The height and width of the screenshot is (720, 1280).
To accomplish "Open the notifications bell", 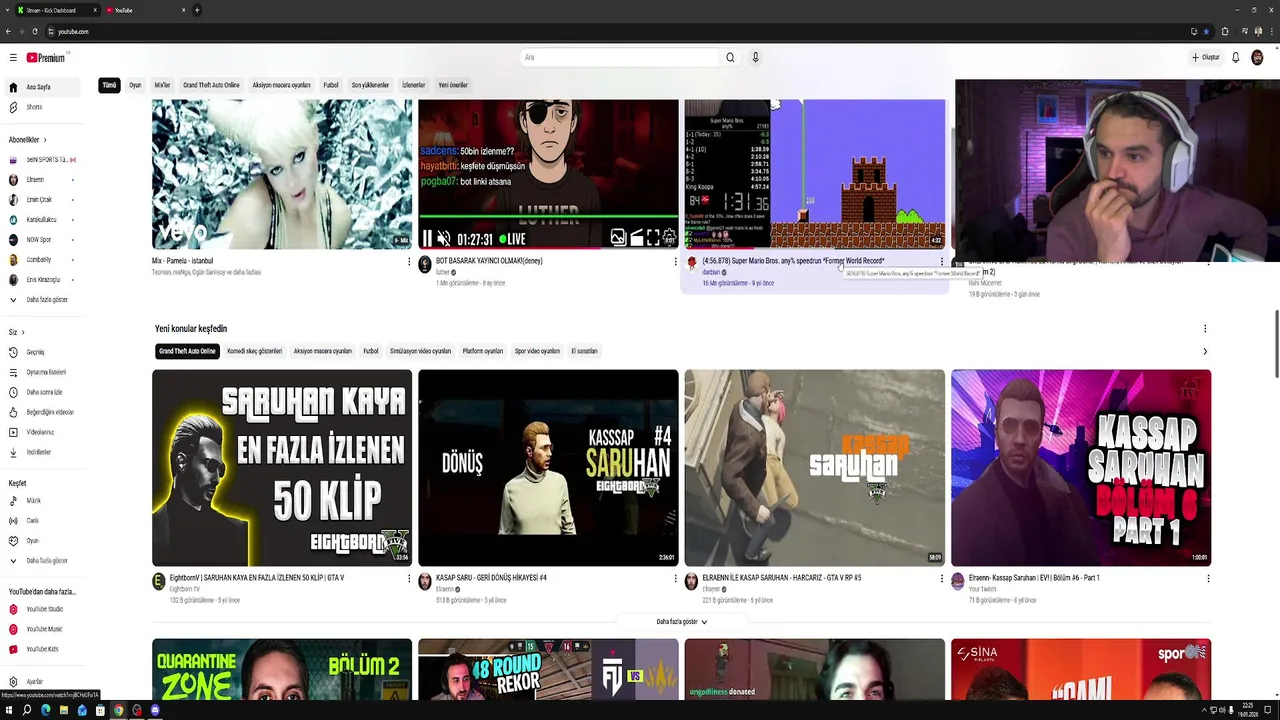I will pyautogui.click(x=1236, y=57).
